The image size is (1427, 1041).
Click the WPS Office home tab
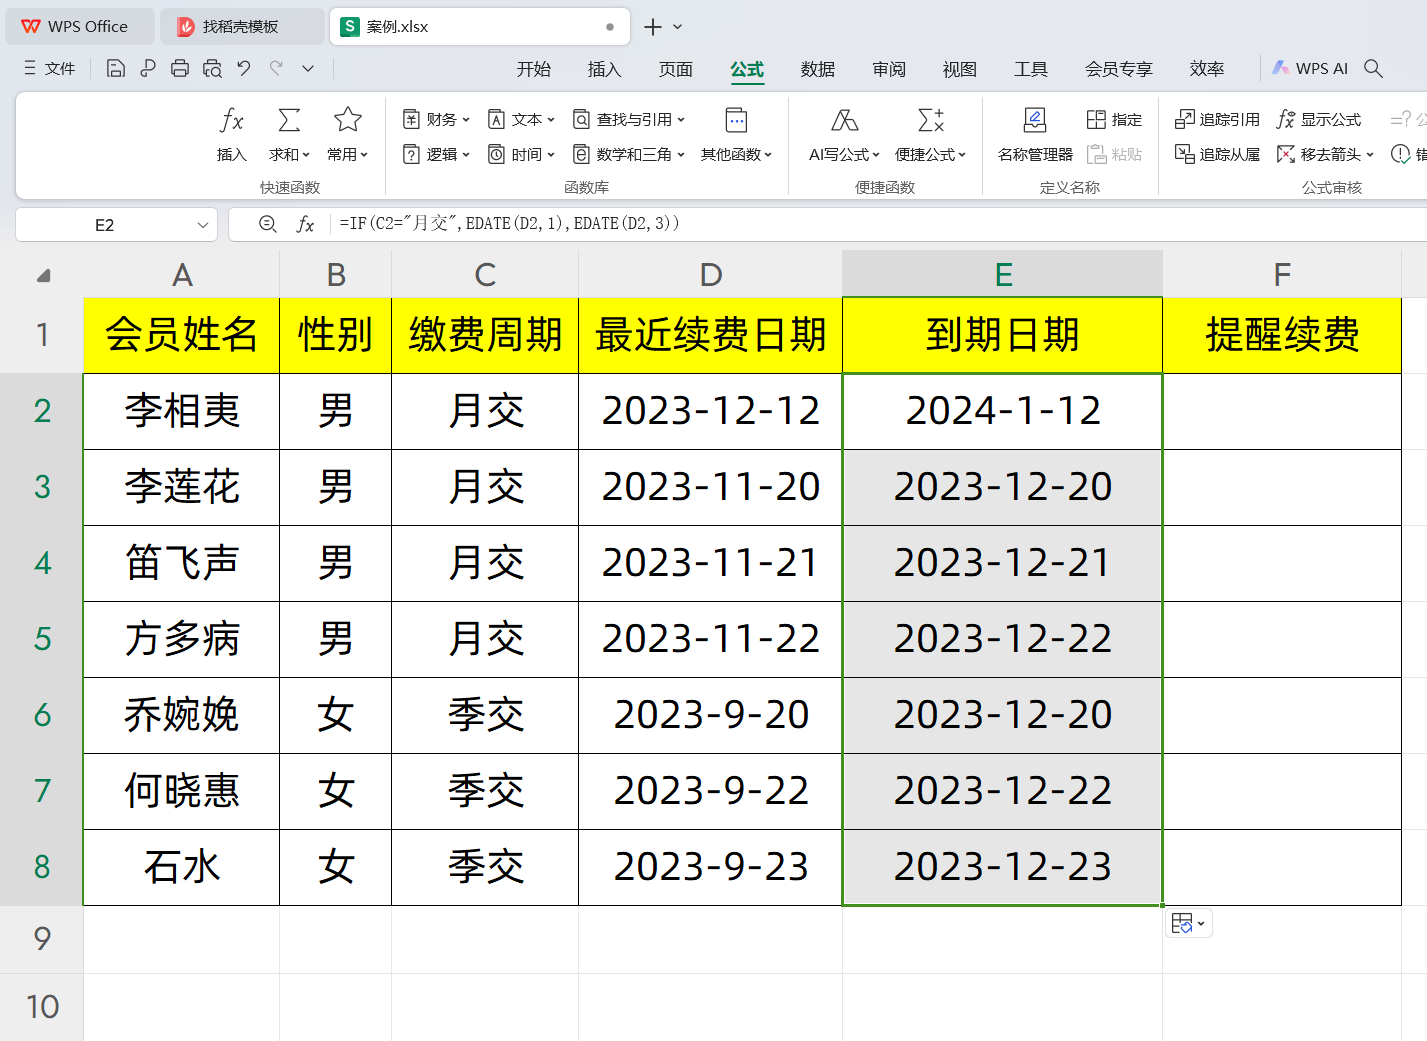[x=80, y=27]
